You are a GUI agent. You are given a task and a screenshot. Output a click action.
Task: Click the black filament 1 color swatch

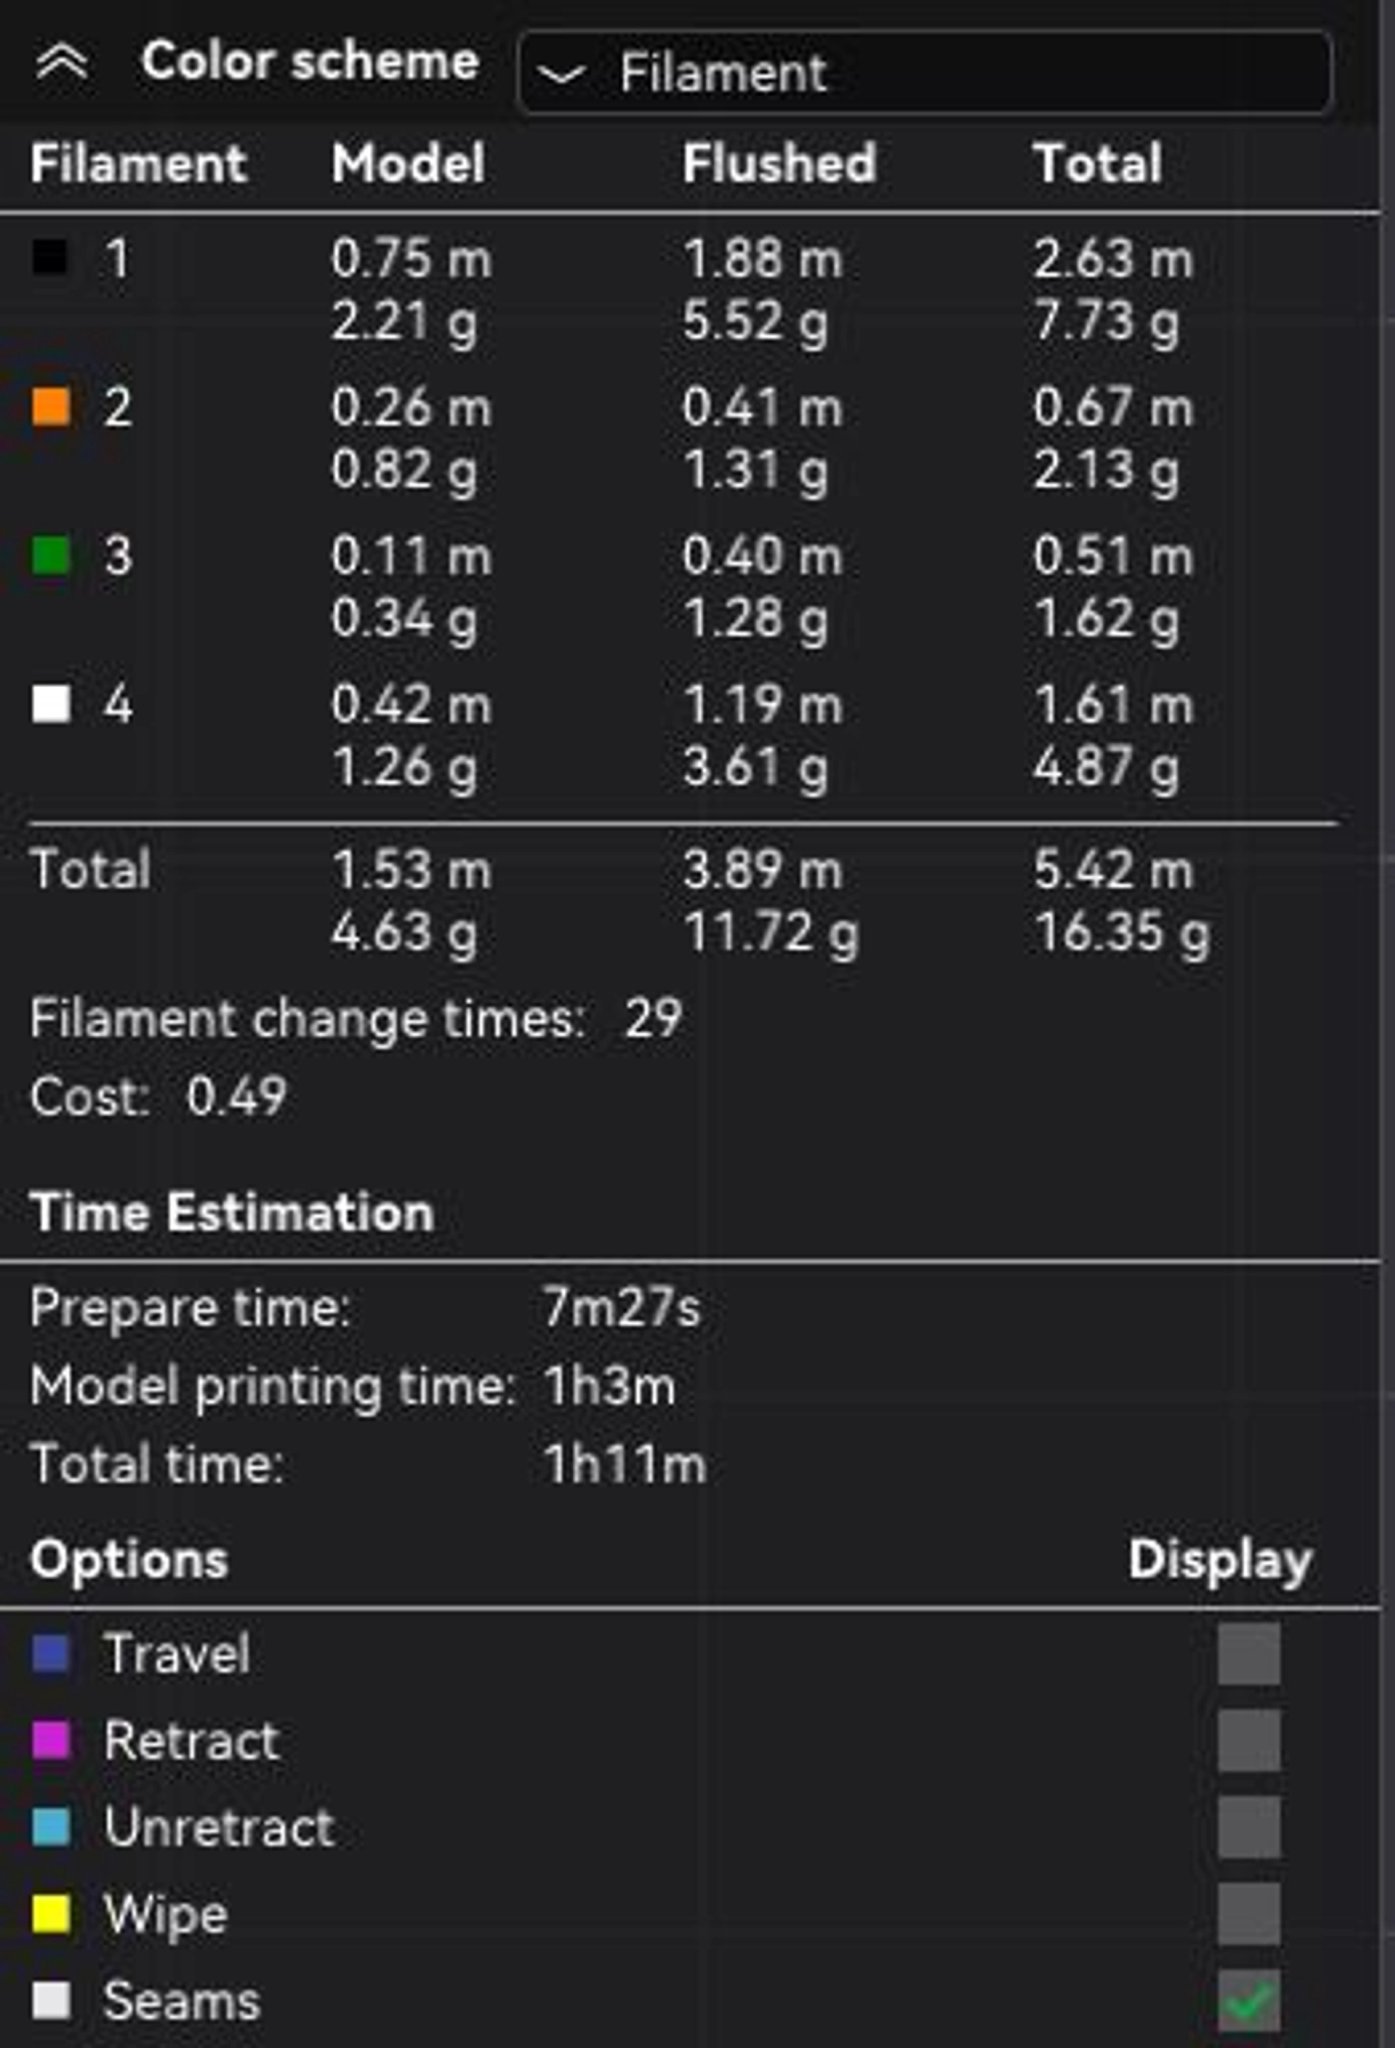pyautogui.click(x=51, y=257)
